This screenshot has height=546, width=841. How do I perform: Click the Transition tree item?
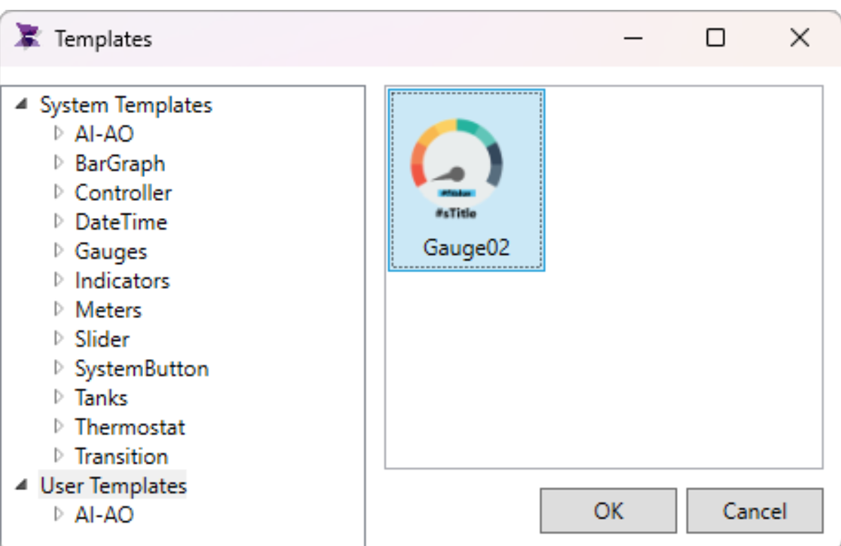(x=121, y=456)
